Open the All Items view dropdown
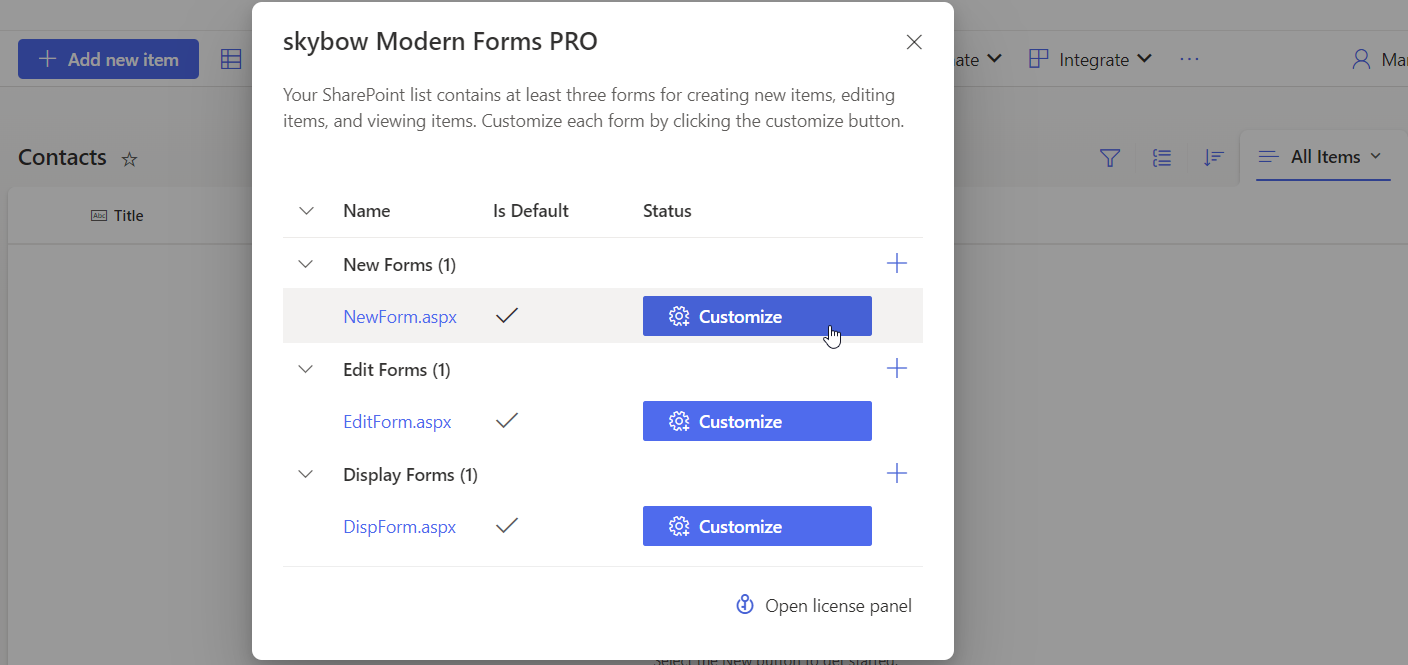1408x665 pixels. [1322, 156]
